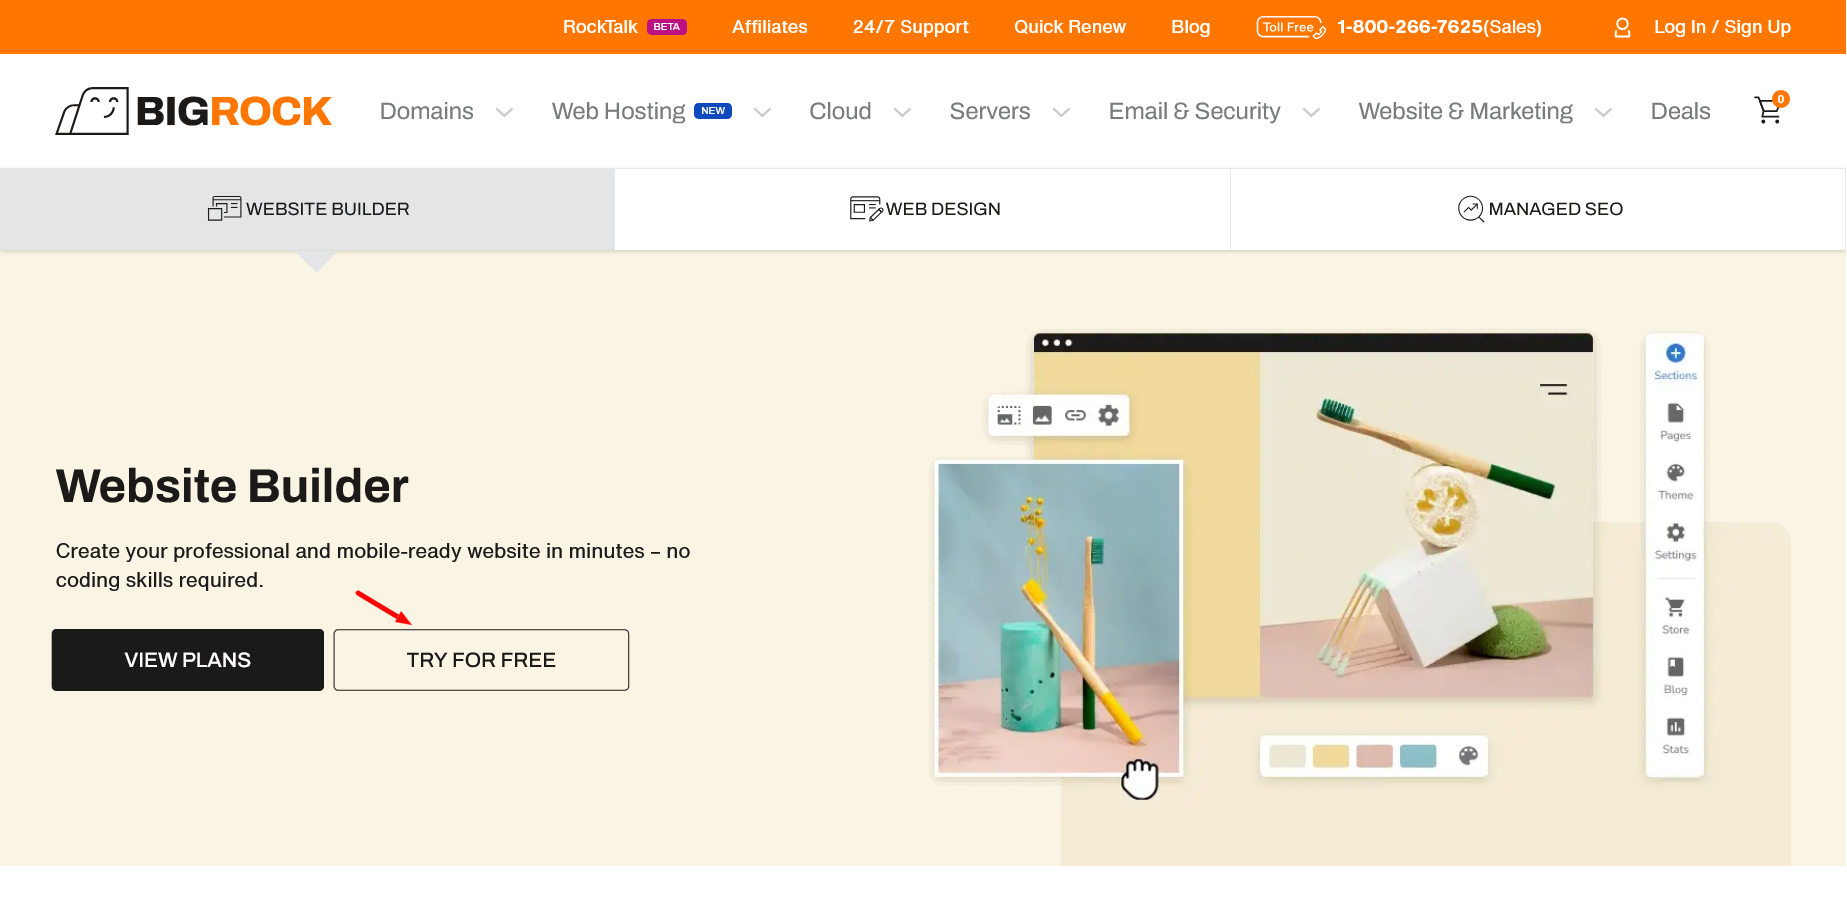The height and width of the screenshot is (907, 1847).
Task: Click the palette icon beside color swatches
Action: pos(1468,756)
